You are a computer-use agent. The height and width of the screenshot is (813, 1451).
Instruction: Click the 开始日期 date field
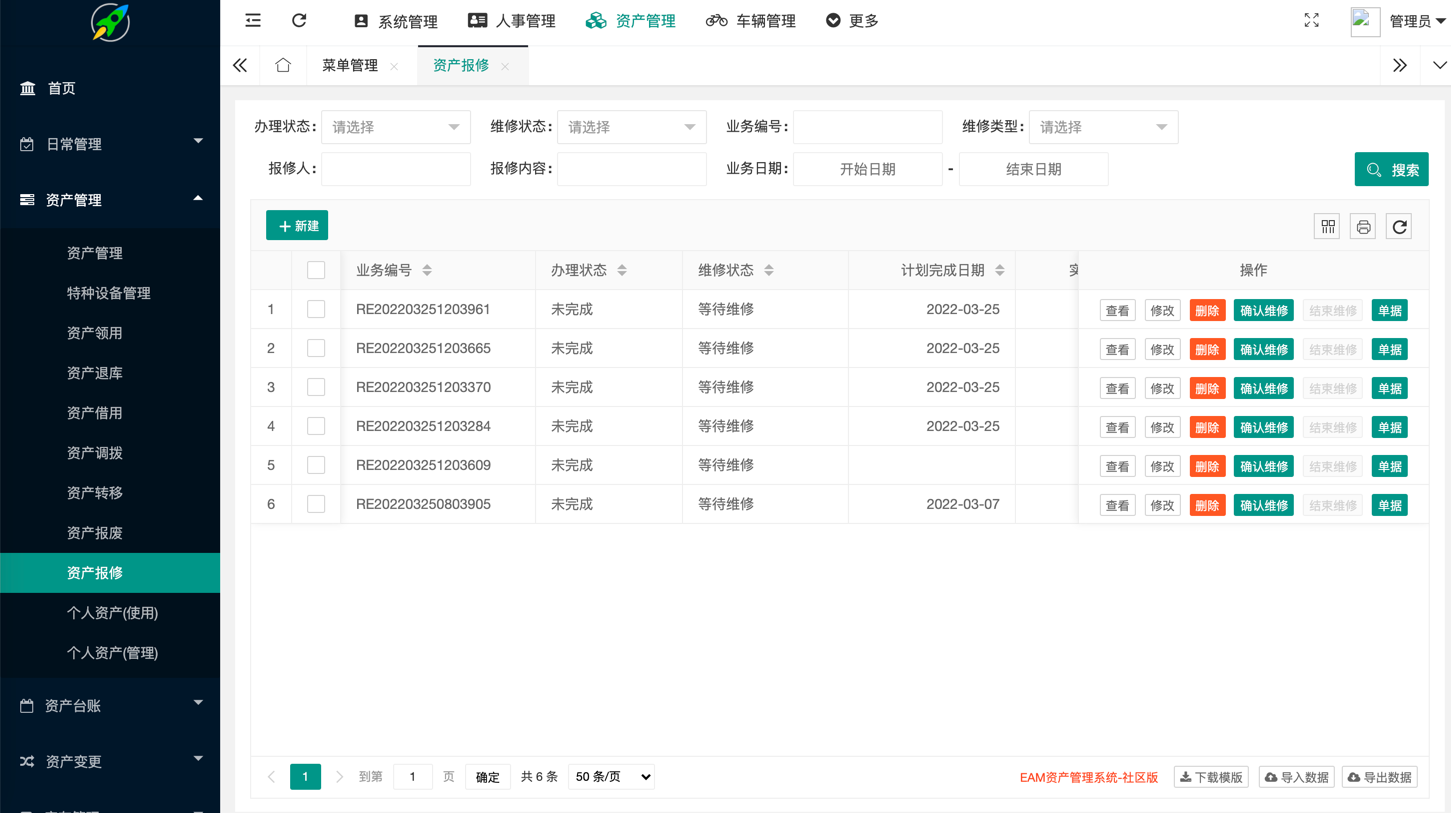point(867,169)
